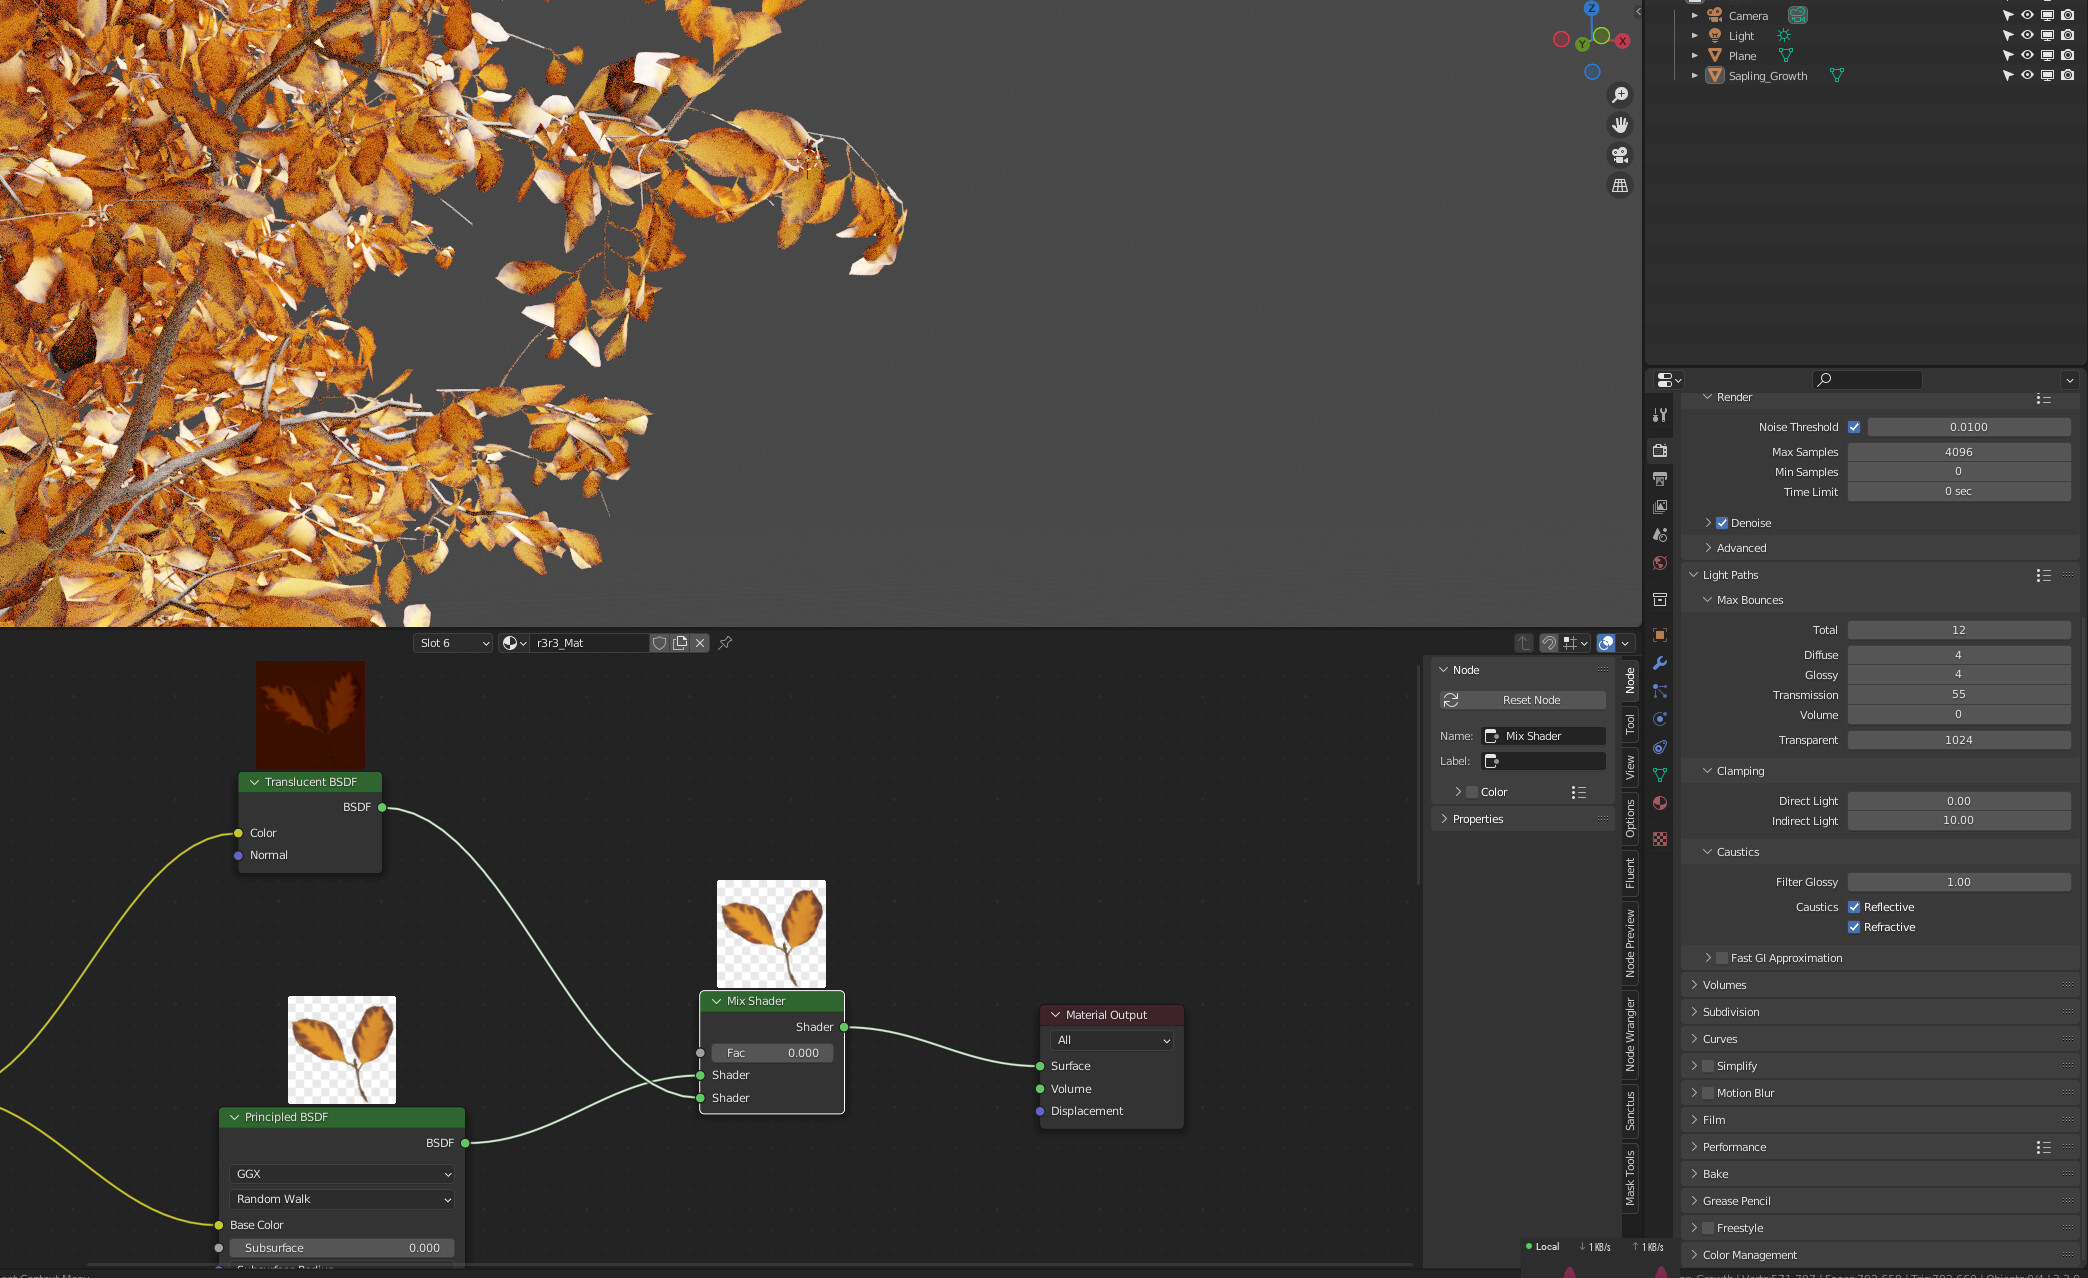The width and height of the screenshot is (2088, 1278).
Task: Select the Particle properties tab
Action: [1660, 691]
